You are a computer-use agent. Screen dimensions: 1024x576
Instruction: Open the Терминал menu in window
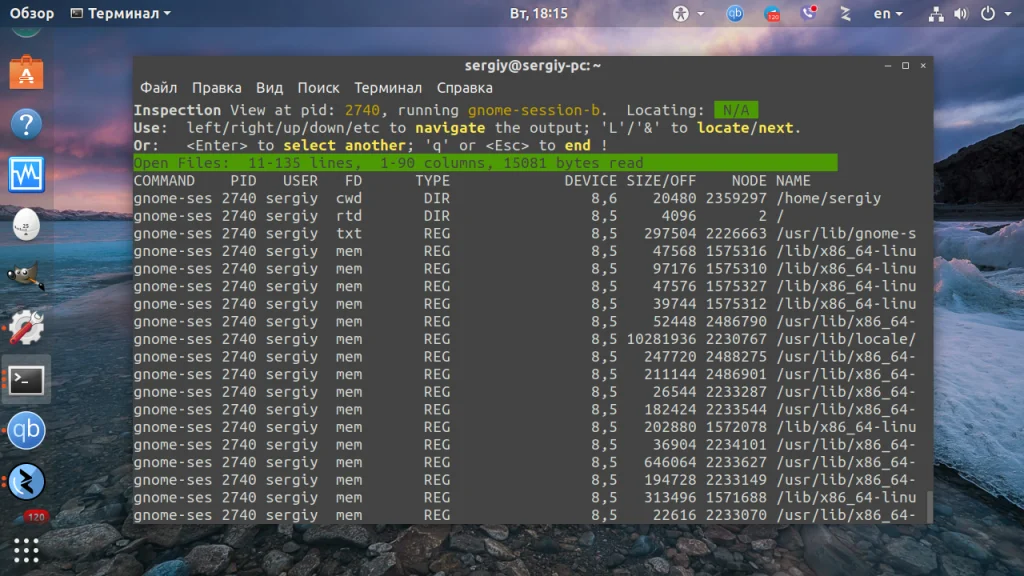point(388,88)
